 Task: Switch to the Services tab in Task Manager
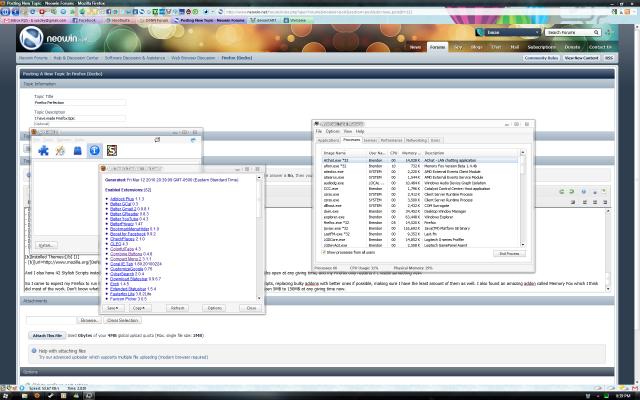(x=370, y=140)
